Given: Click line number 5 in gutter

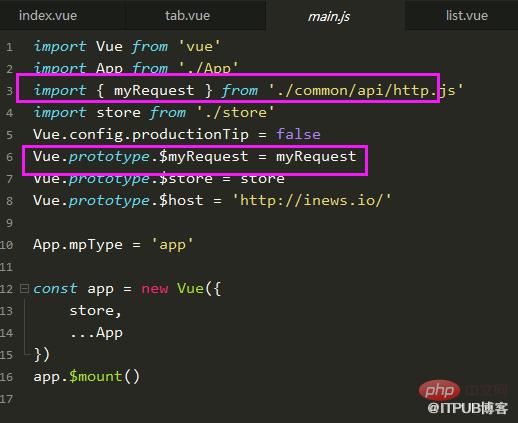Looking at the screenshot, I should click(x=9, y=135).
